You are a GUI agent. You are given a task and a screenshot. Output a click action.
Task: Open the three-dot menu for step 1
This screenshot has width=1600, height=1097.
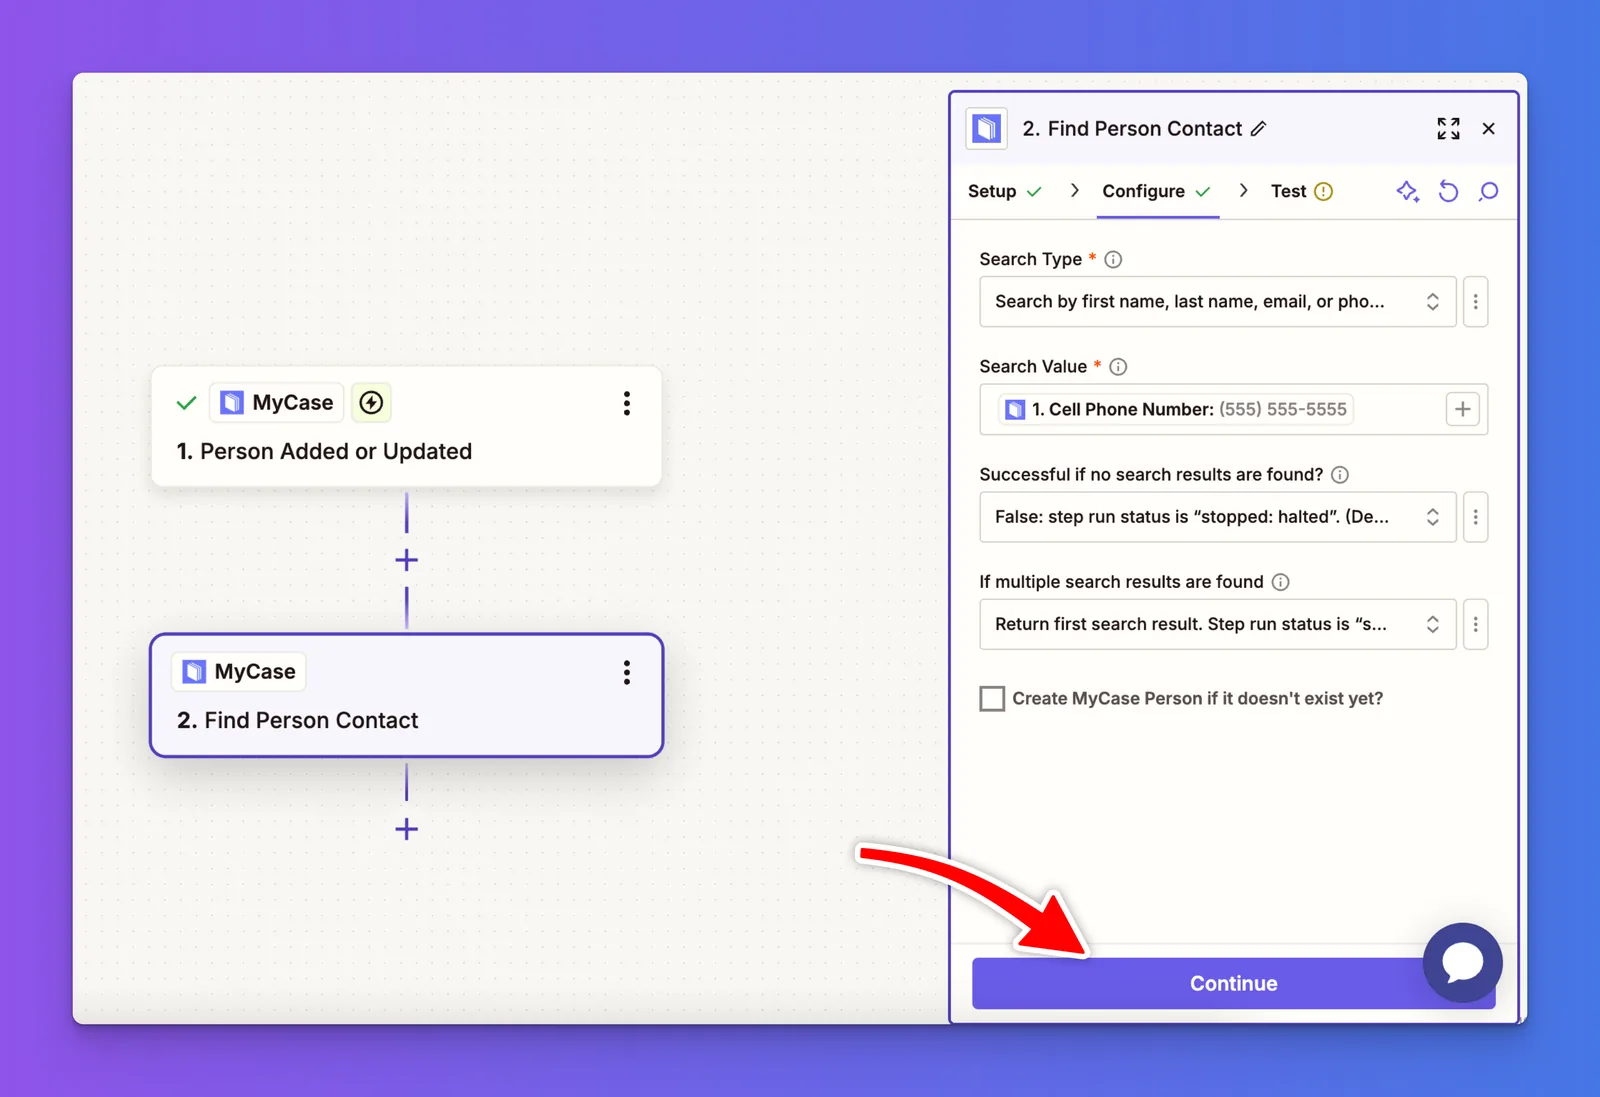[627, 403]
